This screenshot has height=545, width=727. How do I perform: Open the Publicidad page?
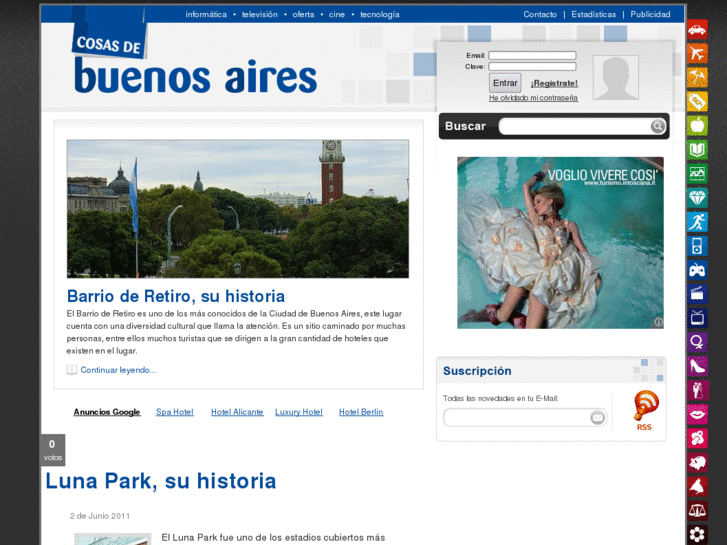pos(650,14)
